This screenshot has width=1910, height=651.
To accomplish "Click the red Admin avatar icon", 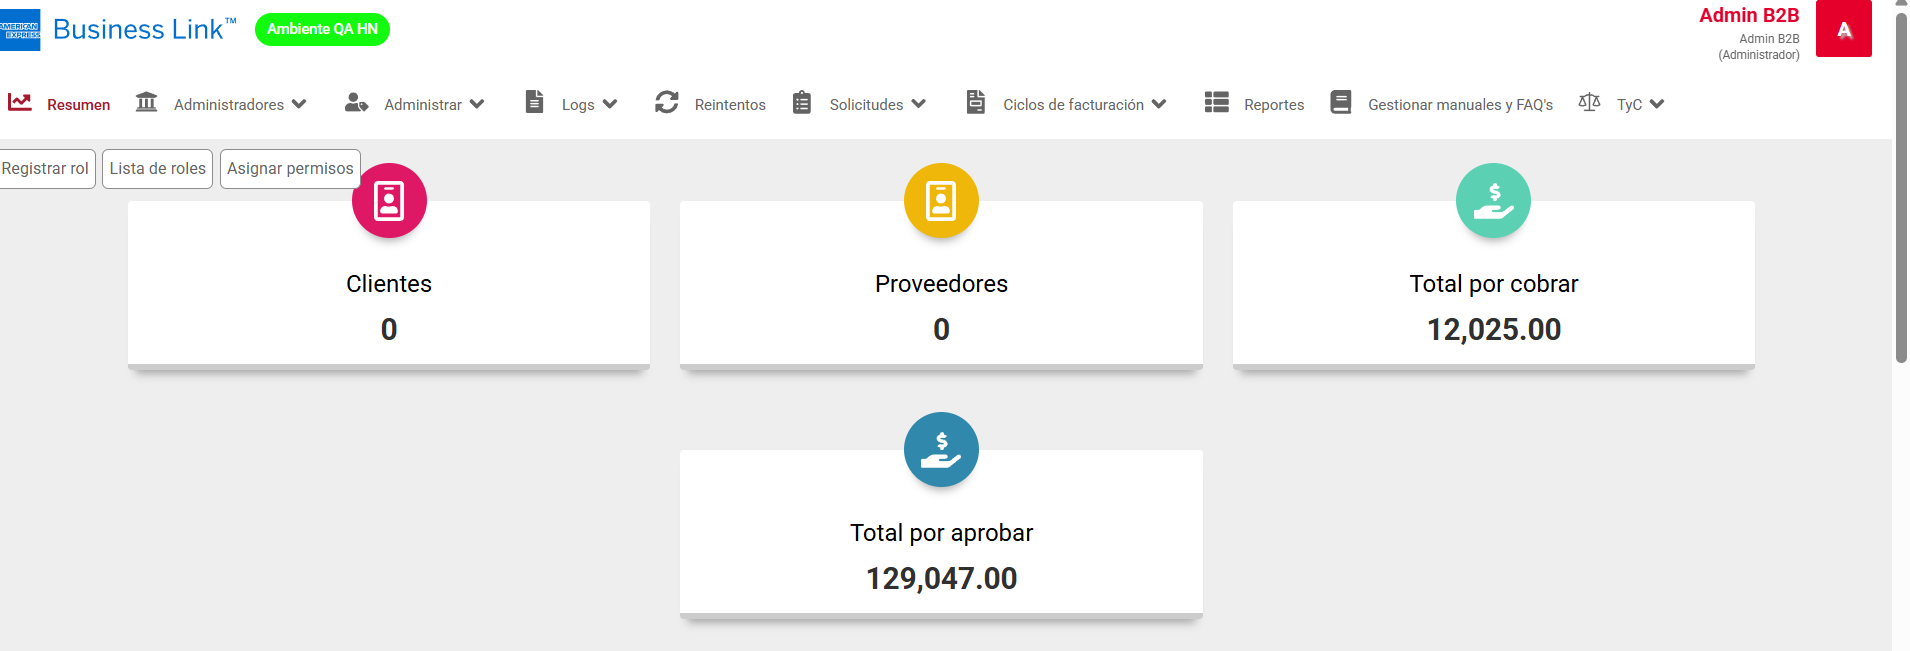I will tap(1843, 30).
